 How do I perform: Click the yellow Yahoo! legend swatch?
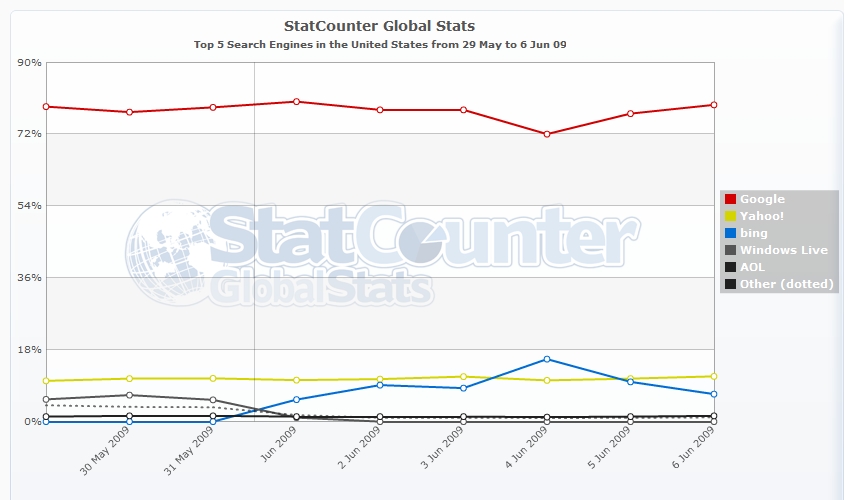tap(730, 216)
